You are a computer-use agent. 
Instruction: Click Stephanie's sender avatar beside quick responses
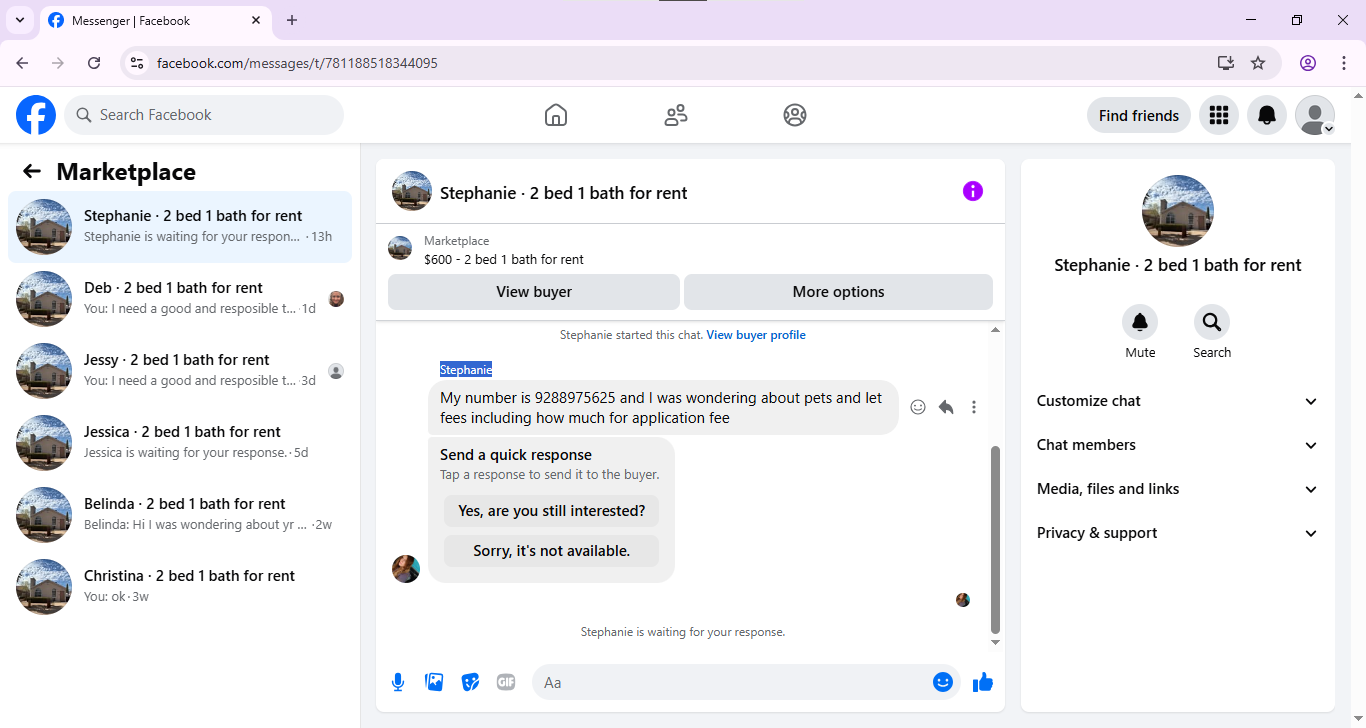pyautogui.click(x=406, y=569)
